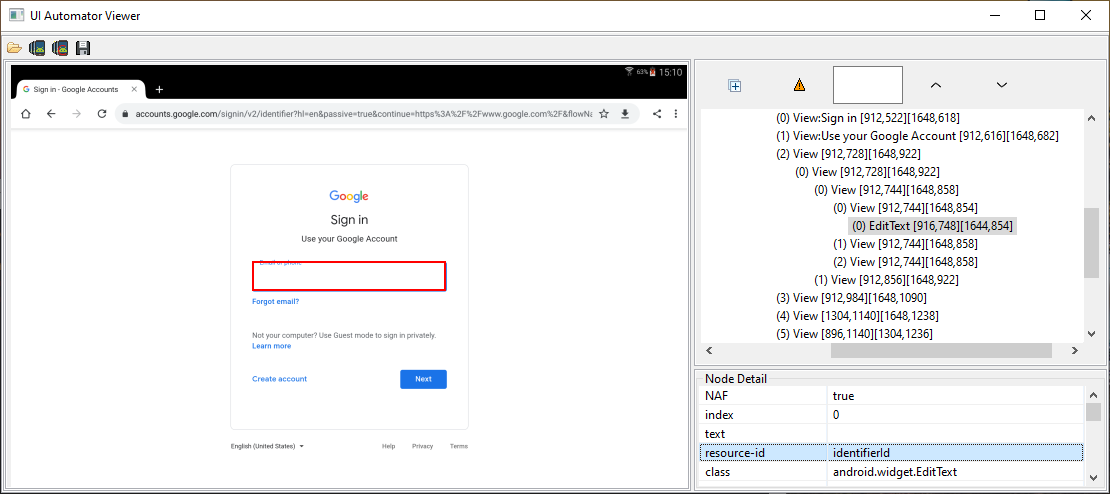Select the View:Use your Google Account node
Viewport: 1110px width, 494px height.
tap(917, 135)
